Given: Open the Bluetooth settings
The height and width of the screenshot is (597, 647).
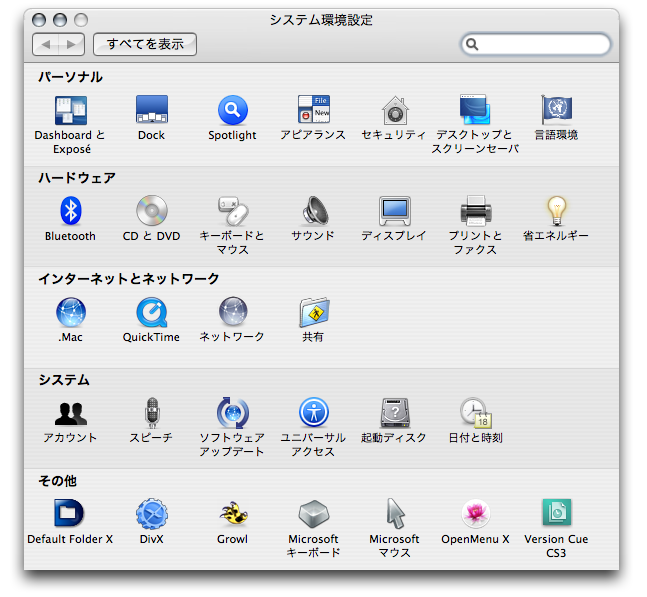Looking at the screenshot, I should pyautogui.click(x=70, y=212).
